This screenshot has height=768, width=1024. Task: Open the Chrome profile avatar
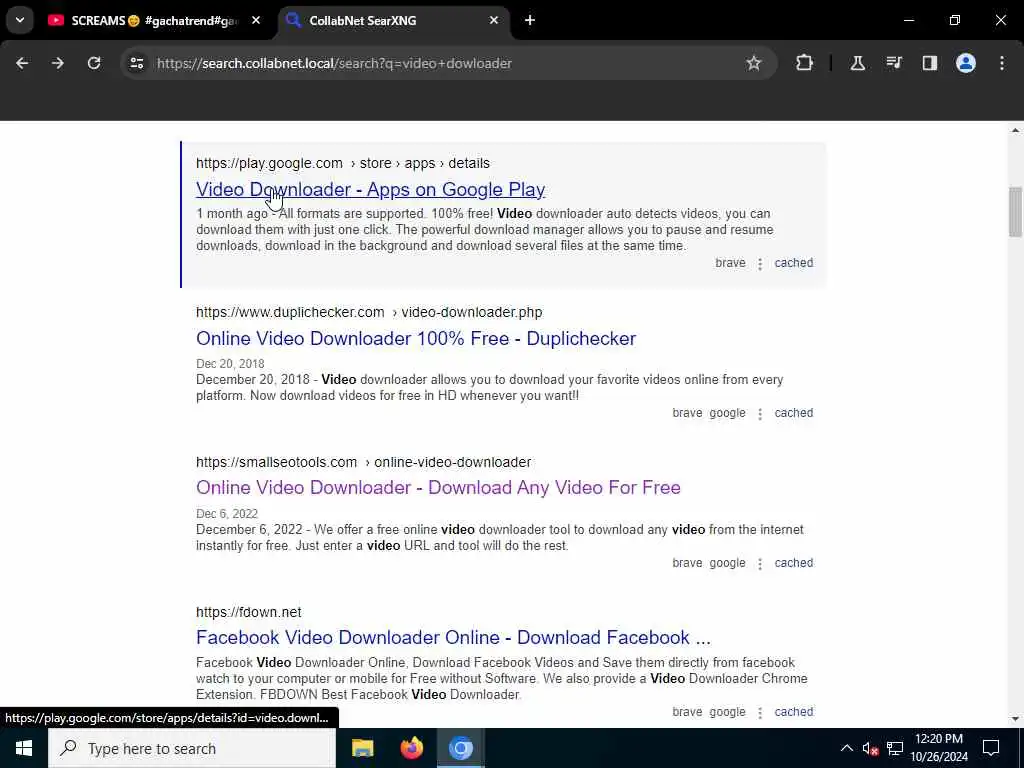[966, 63]
